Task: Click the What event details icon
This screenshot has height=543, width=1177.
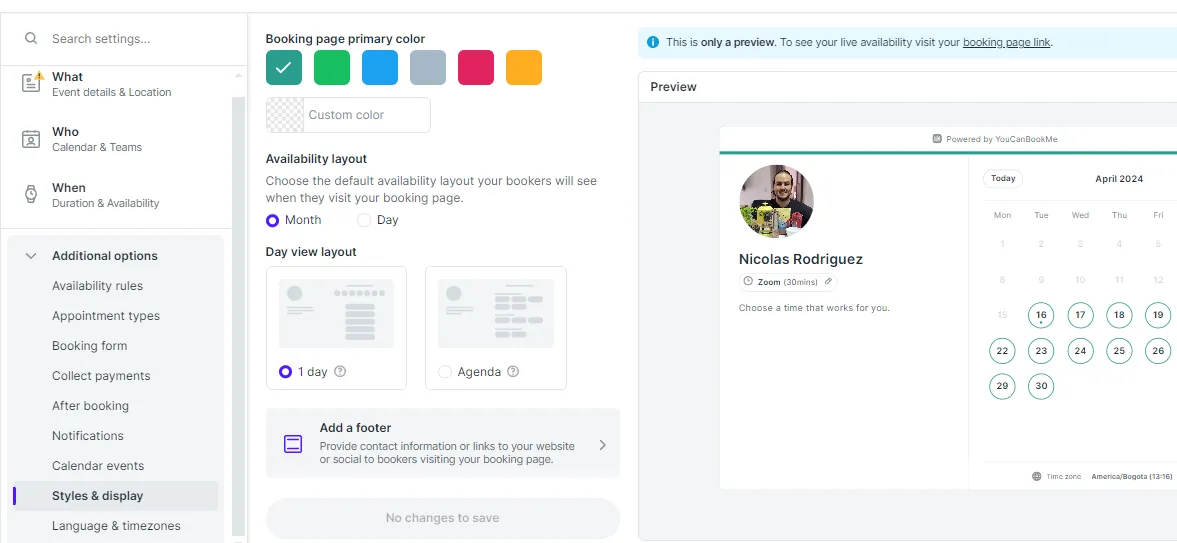Action: [x=31, y=84]
